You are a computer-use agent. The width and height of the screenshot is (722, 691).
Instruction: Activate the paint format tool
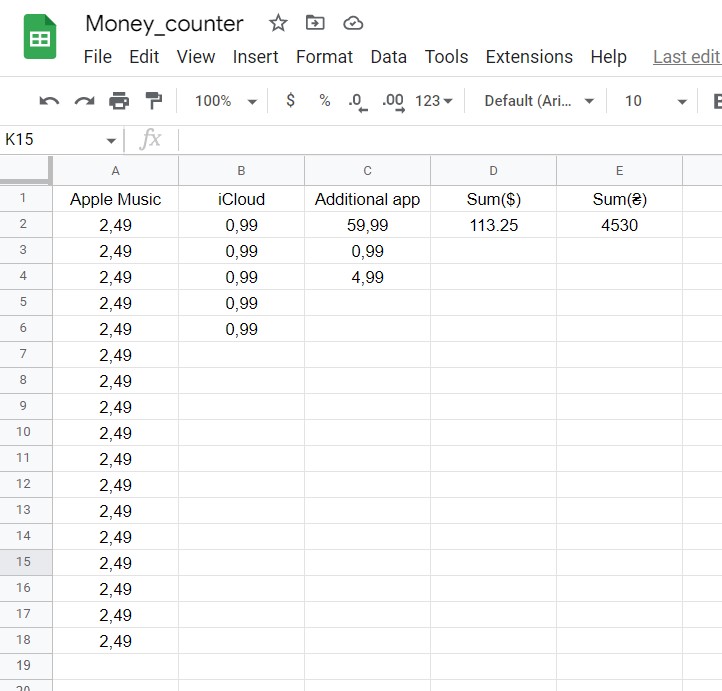[154, 101]
